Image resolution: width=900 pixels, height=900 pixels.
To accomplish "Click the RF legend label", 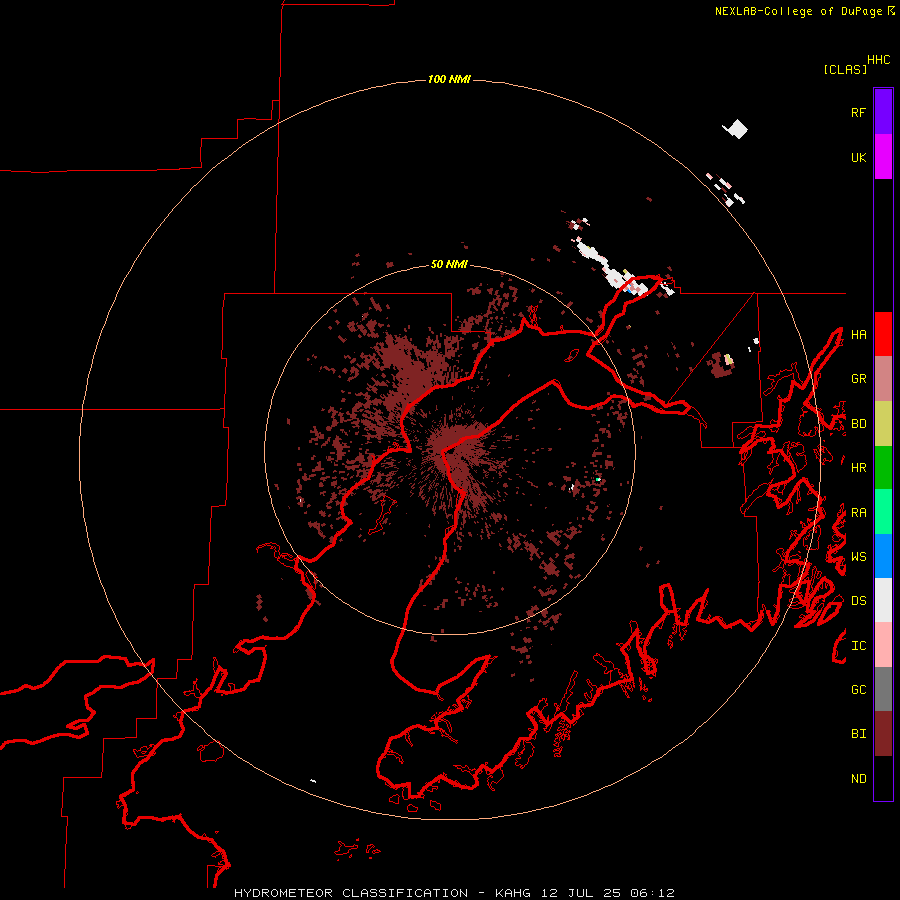I will [858, 112].
